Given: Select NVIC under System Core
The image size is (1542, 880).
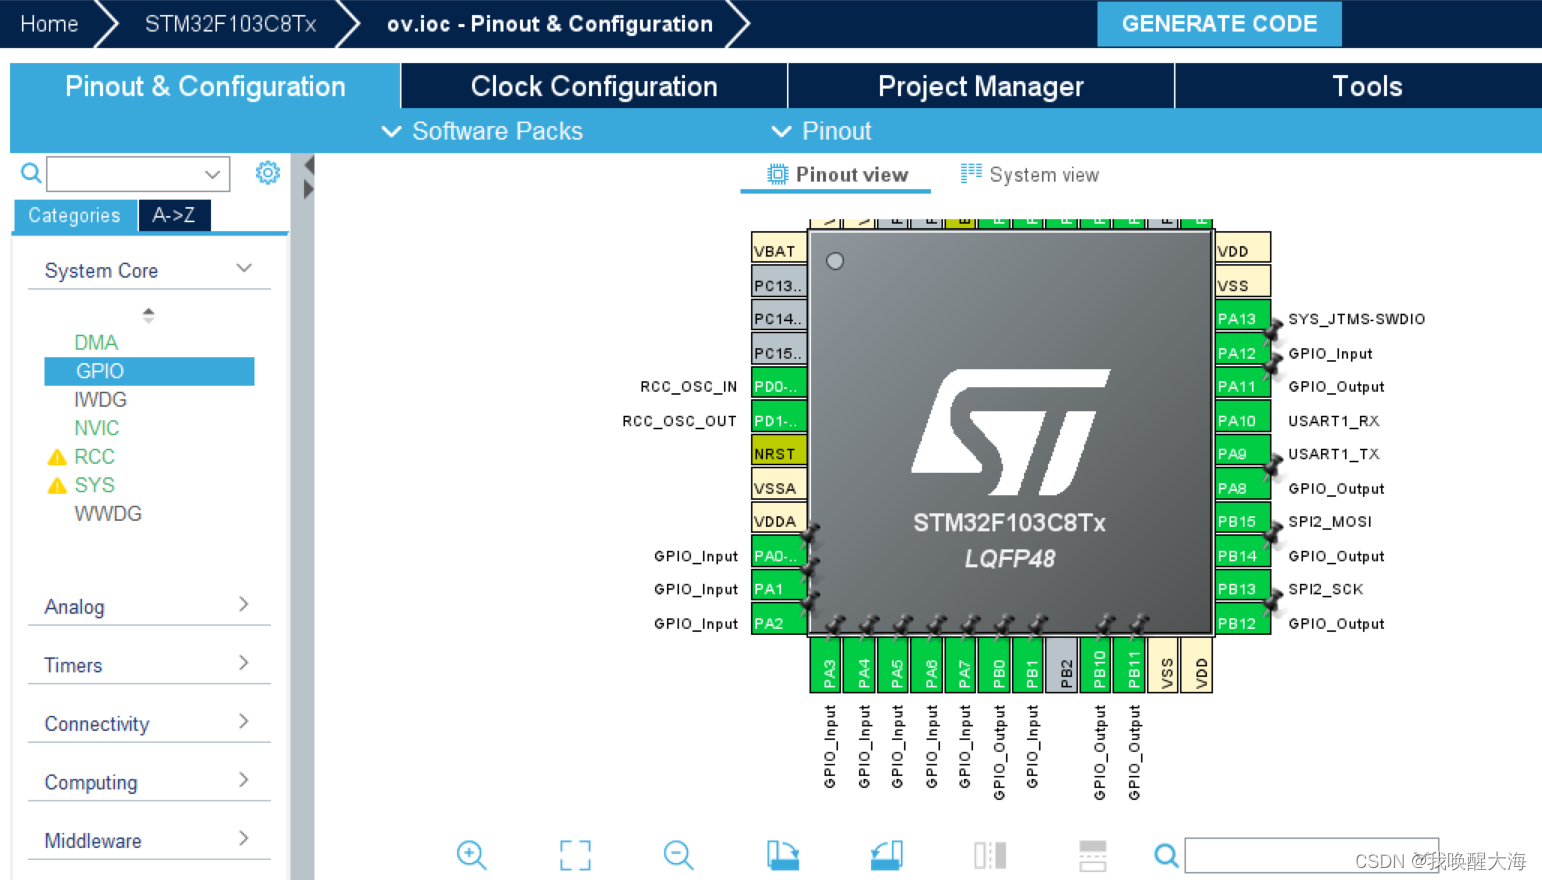Looking at the screenshot, I should [96, 427].
